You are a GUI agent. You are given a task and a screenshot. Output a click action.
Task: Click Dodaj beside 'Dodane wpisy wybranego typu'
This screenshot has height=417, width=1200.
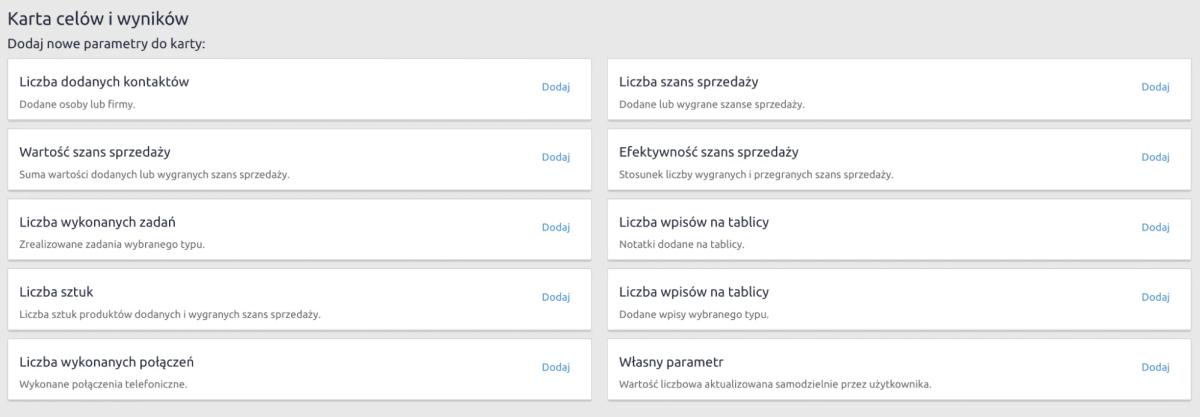(x=1155, y=297)
